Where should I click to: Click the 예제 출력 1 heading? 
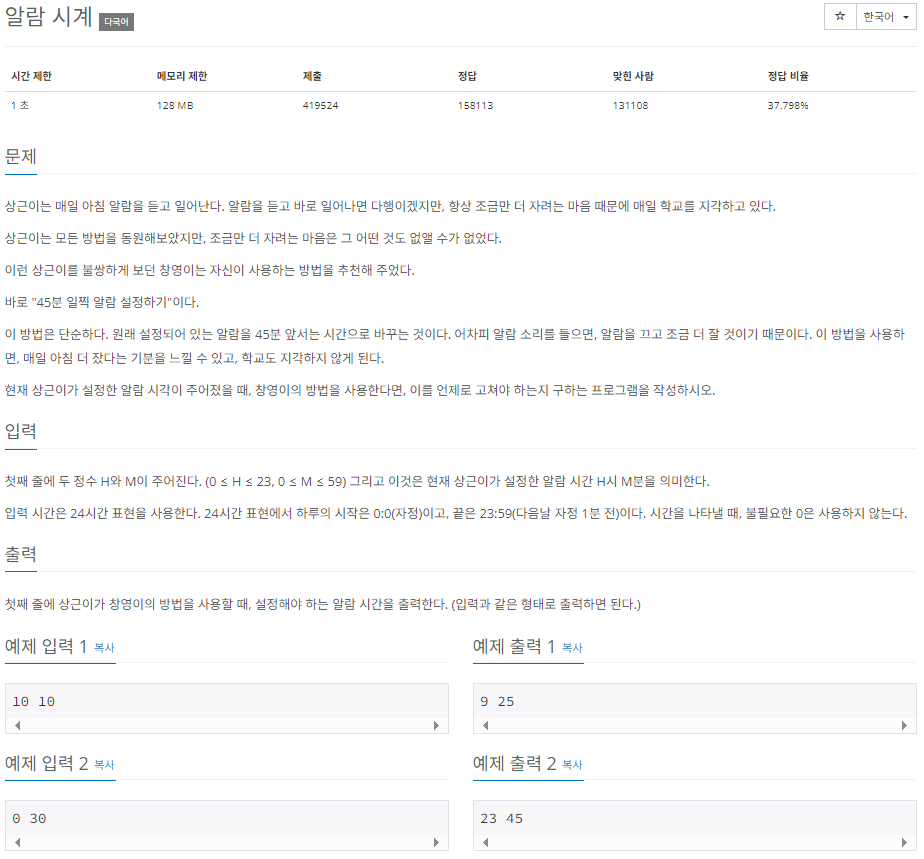pyautogui.click(x=514, y=646)
